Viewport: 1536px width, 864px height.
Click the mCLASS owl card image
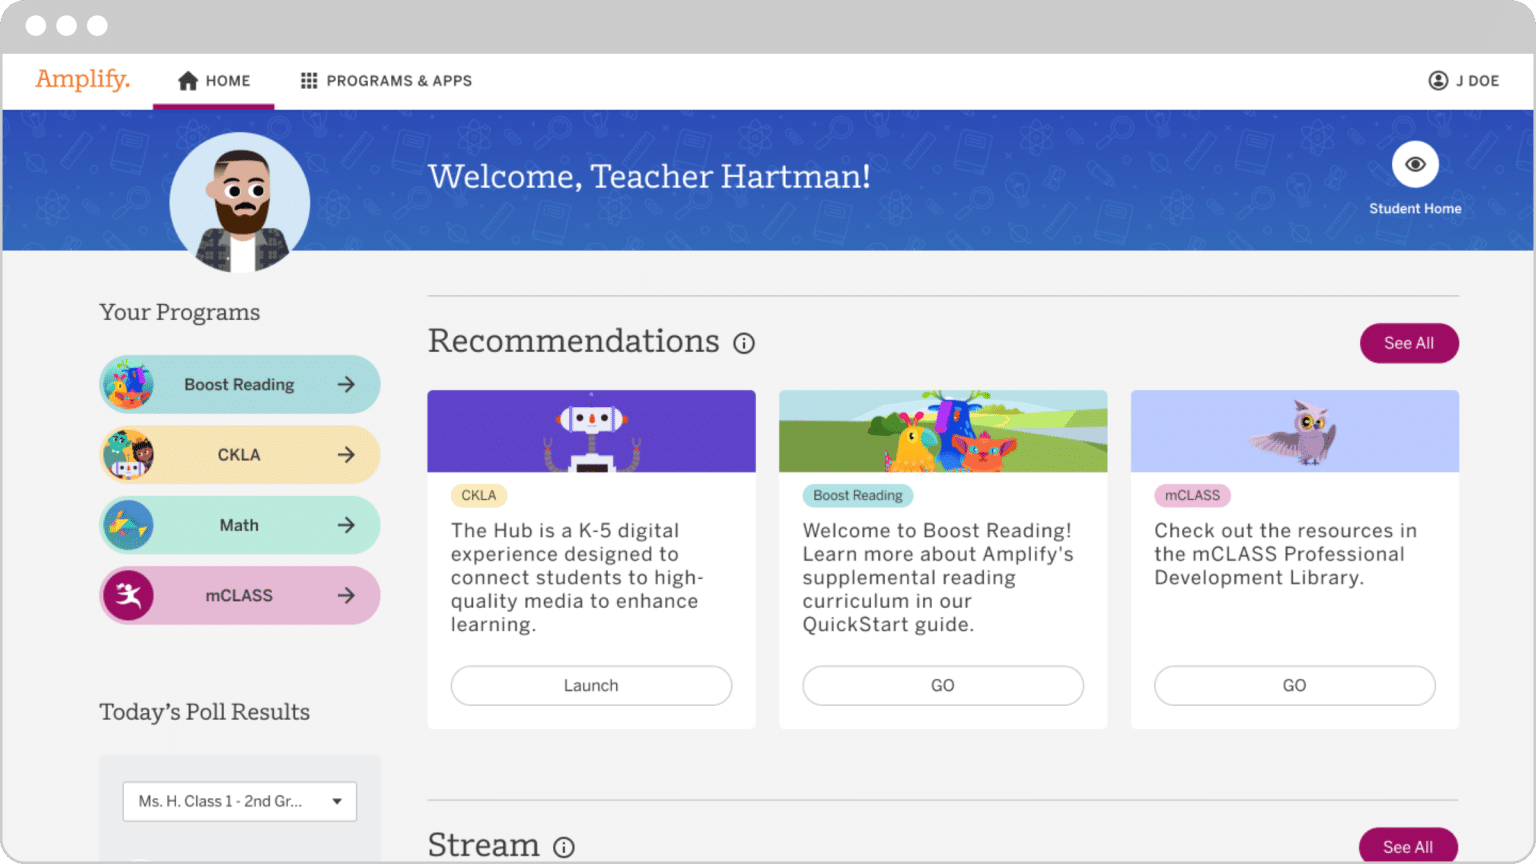pyautogui.click(x=1294, y=431)
